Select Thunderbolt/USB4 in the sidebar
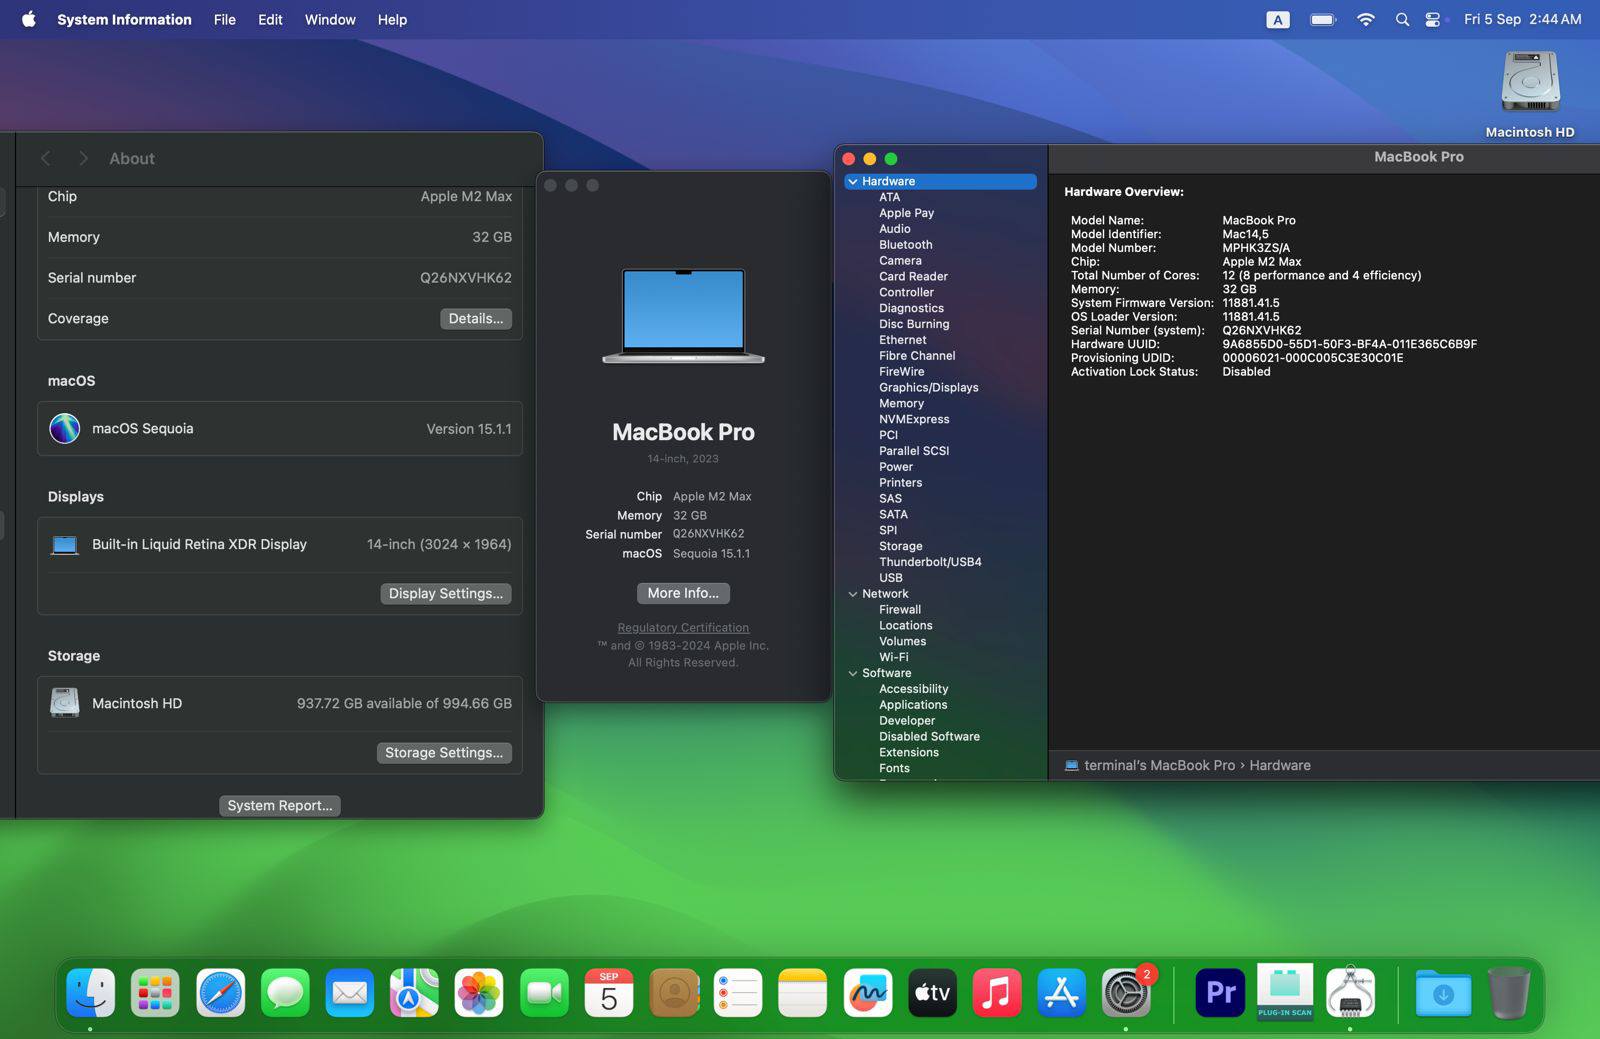This screenshot has height=1039, width=1600. 930,562
